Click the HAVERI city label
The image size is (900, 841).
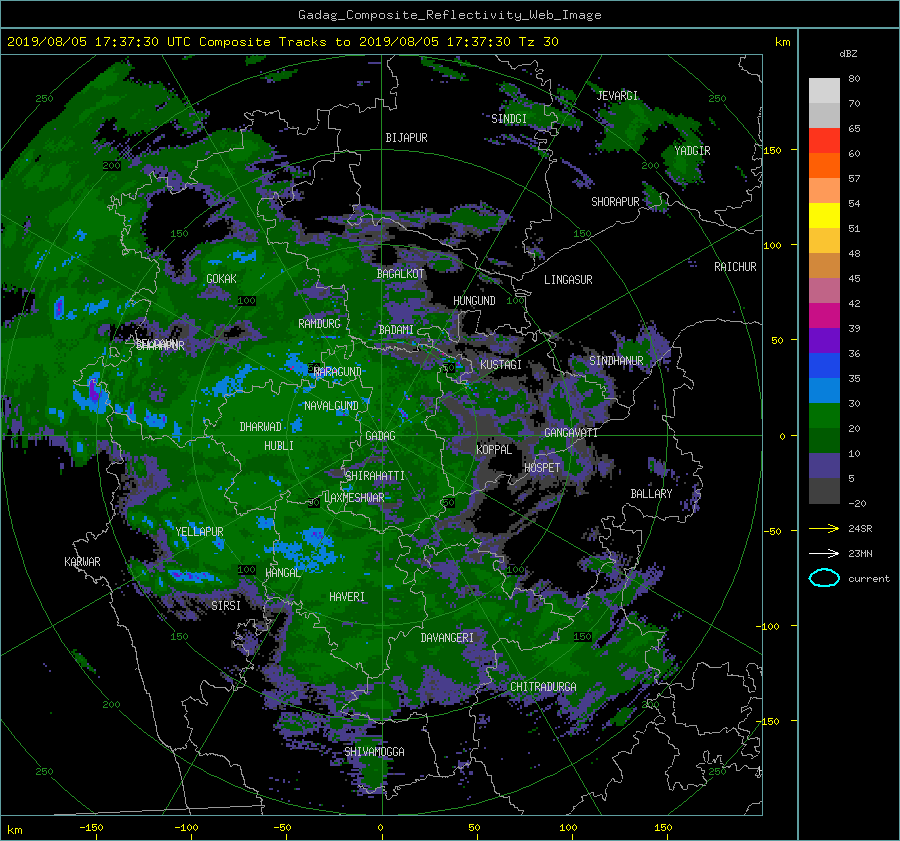347,597
